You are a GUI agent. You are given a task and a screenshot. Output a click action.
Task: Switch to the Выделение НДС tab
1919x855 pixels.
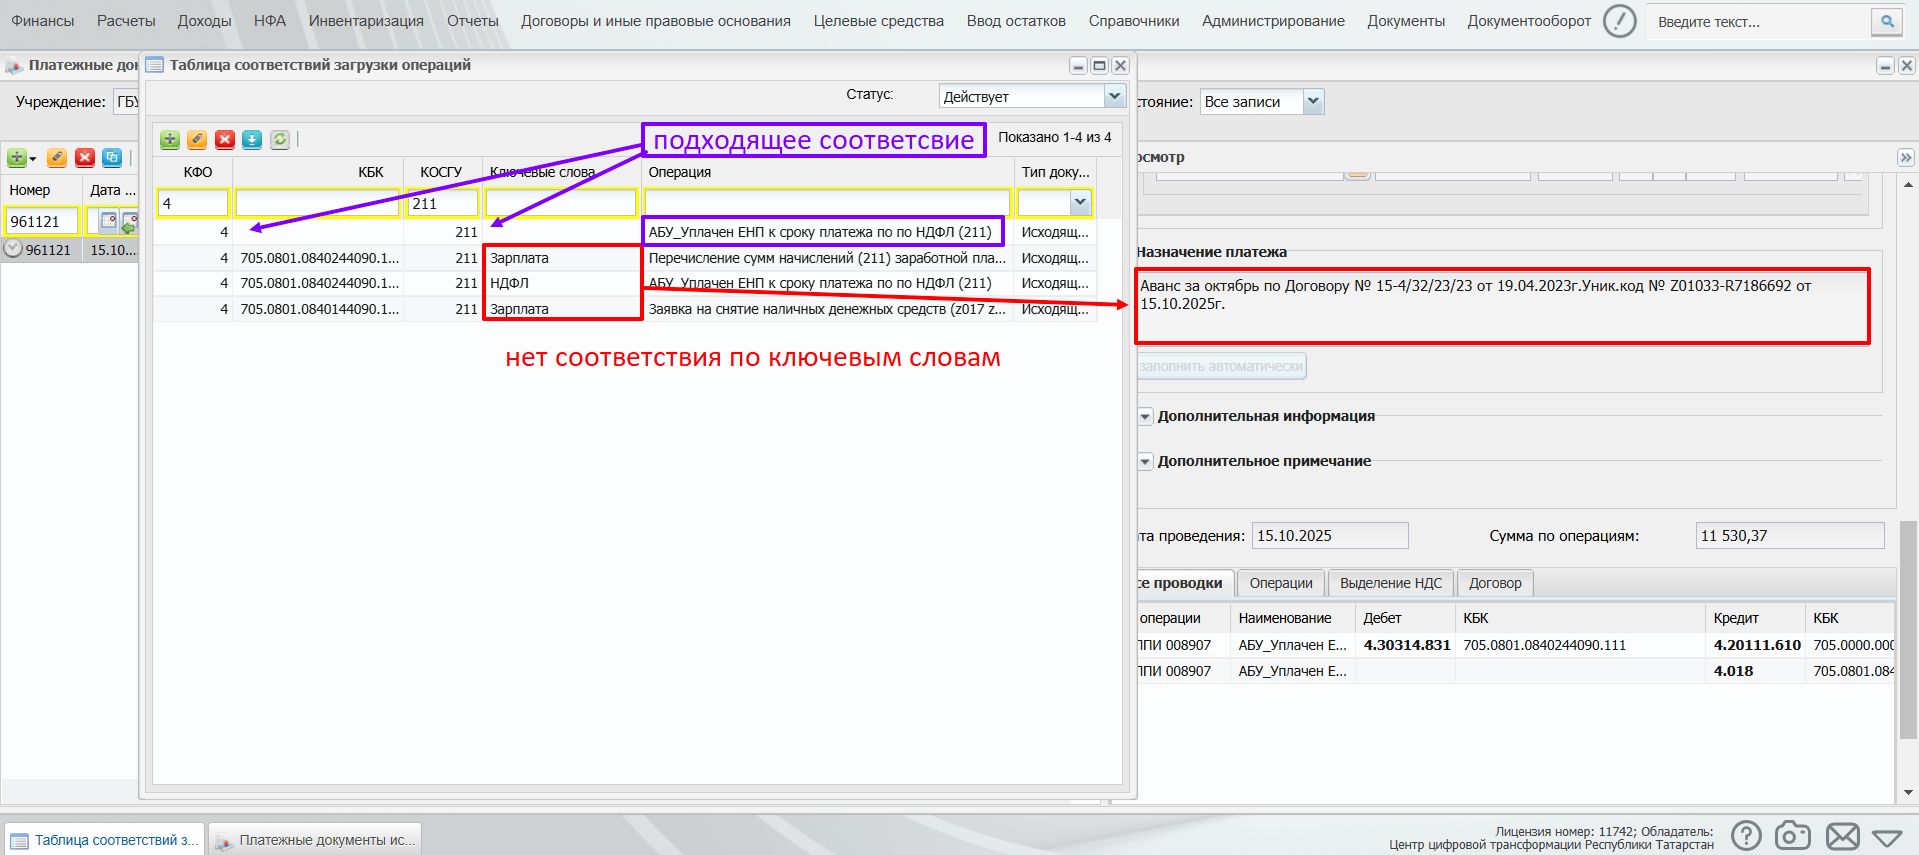(x=1391, y=583)
